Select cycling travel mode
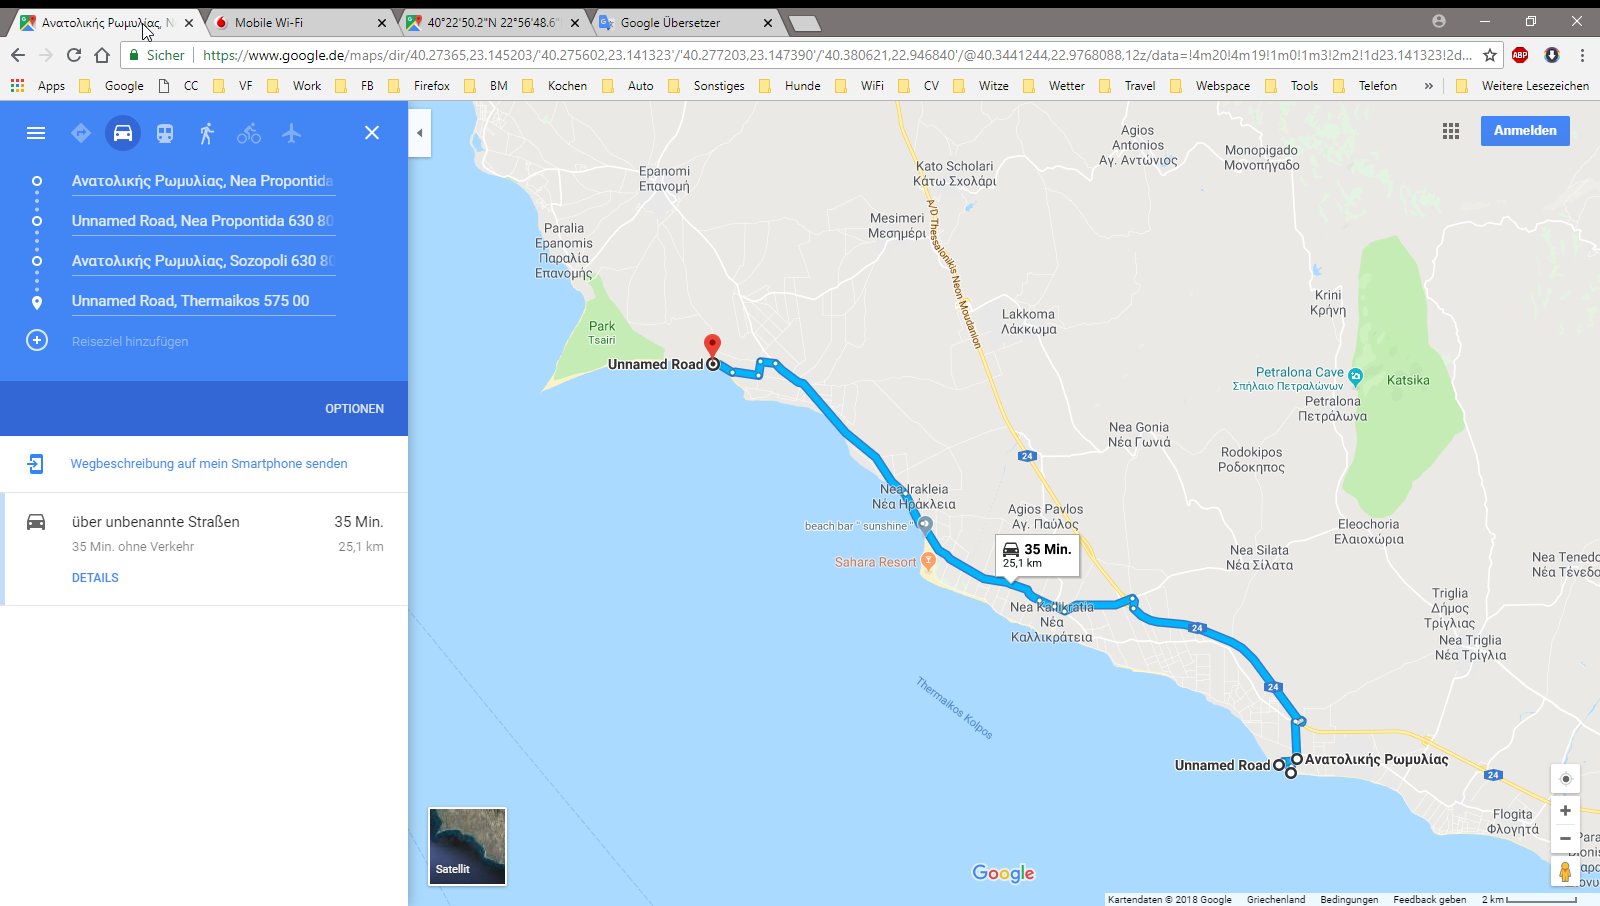Image resolution: width=1600 pixels, height=906 pixels. [249, 133]
